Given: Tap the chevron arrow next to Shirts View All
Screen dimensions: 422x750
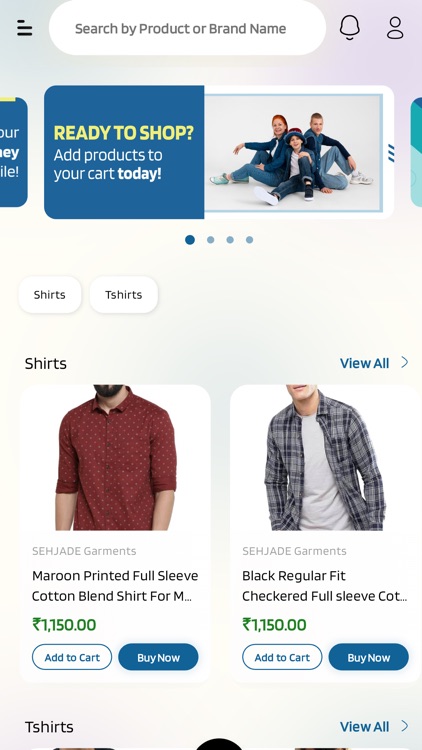Looking at the screenshot, I should coord(405,362).
